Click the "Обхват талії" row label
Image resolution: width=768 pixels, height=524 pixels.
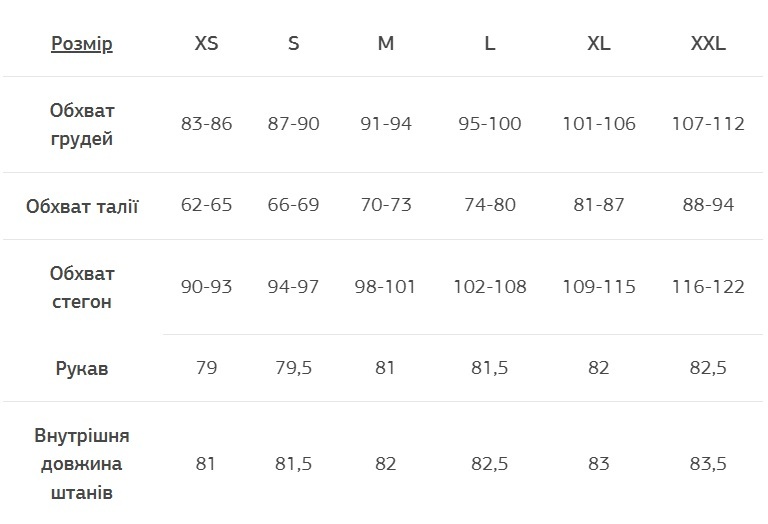pos(82,206)
